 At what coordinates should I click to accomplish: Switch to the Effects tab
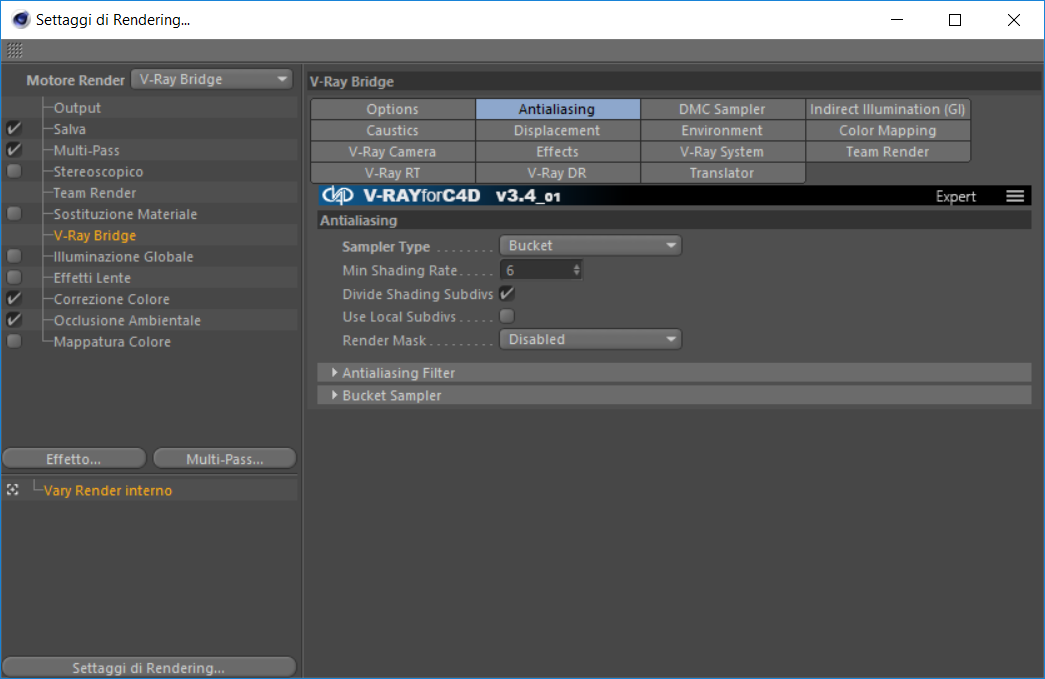point(558,151)
